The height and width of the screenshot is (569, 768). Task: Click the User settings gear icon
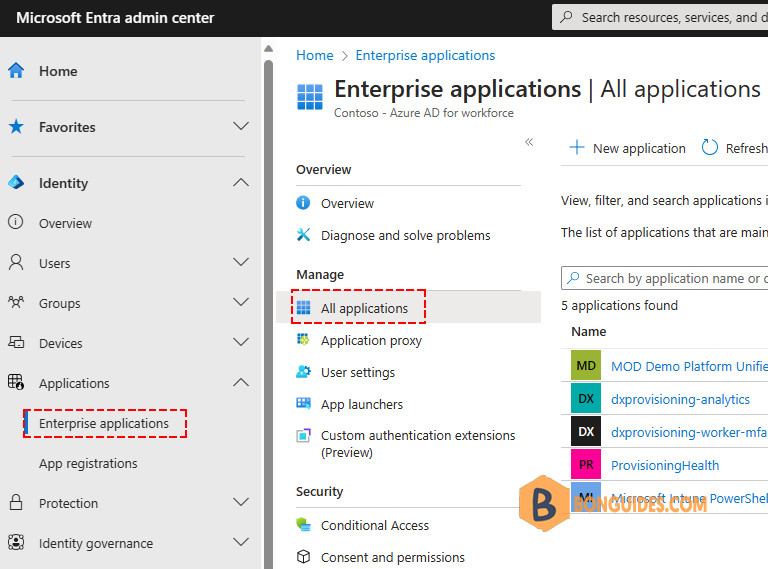[303, 372]
